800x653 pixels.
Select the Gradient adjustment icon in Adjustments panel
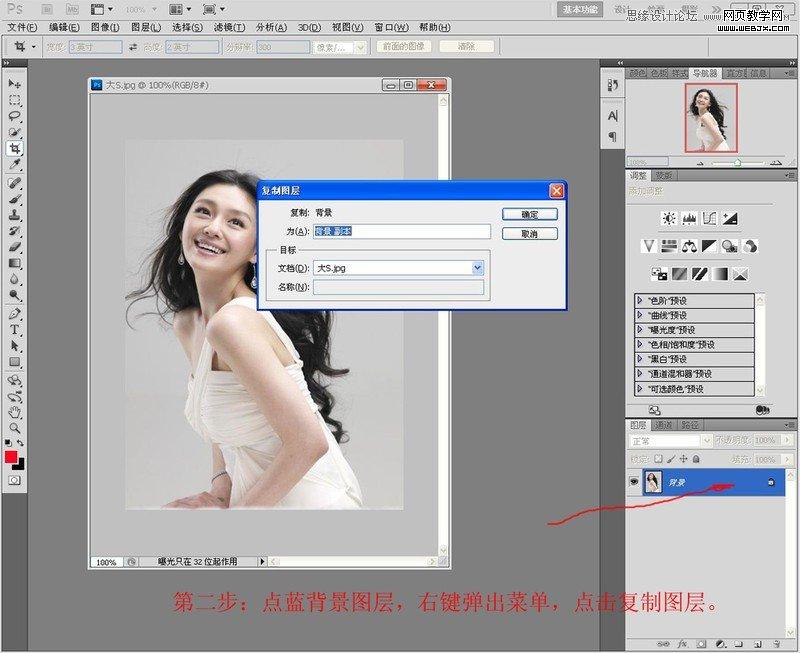720,274
